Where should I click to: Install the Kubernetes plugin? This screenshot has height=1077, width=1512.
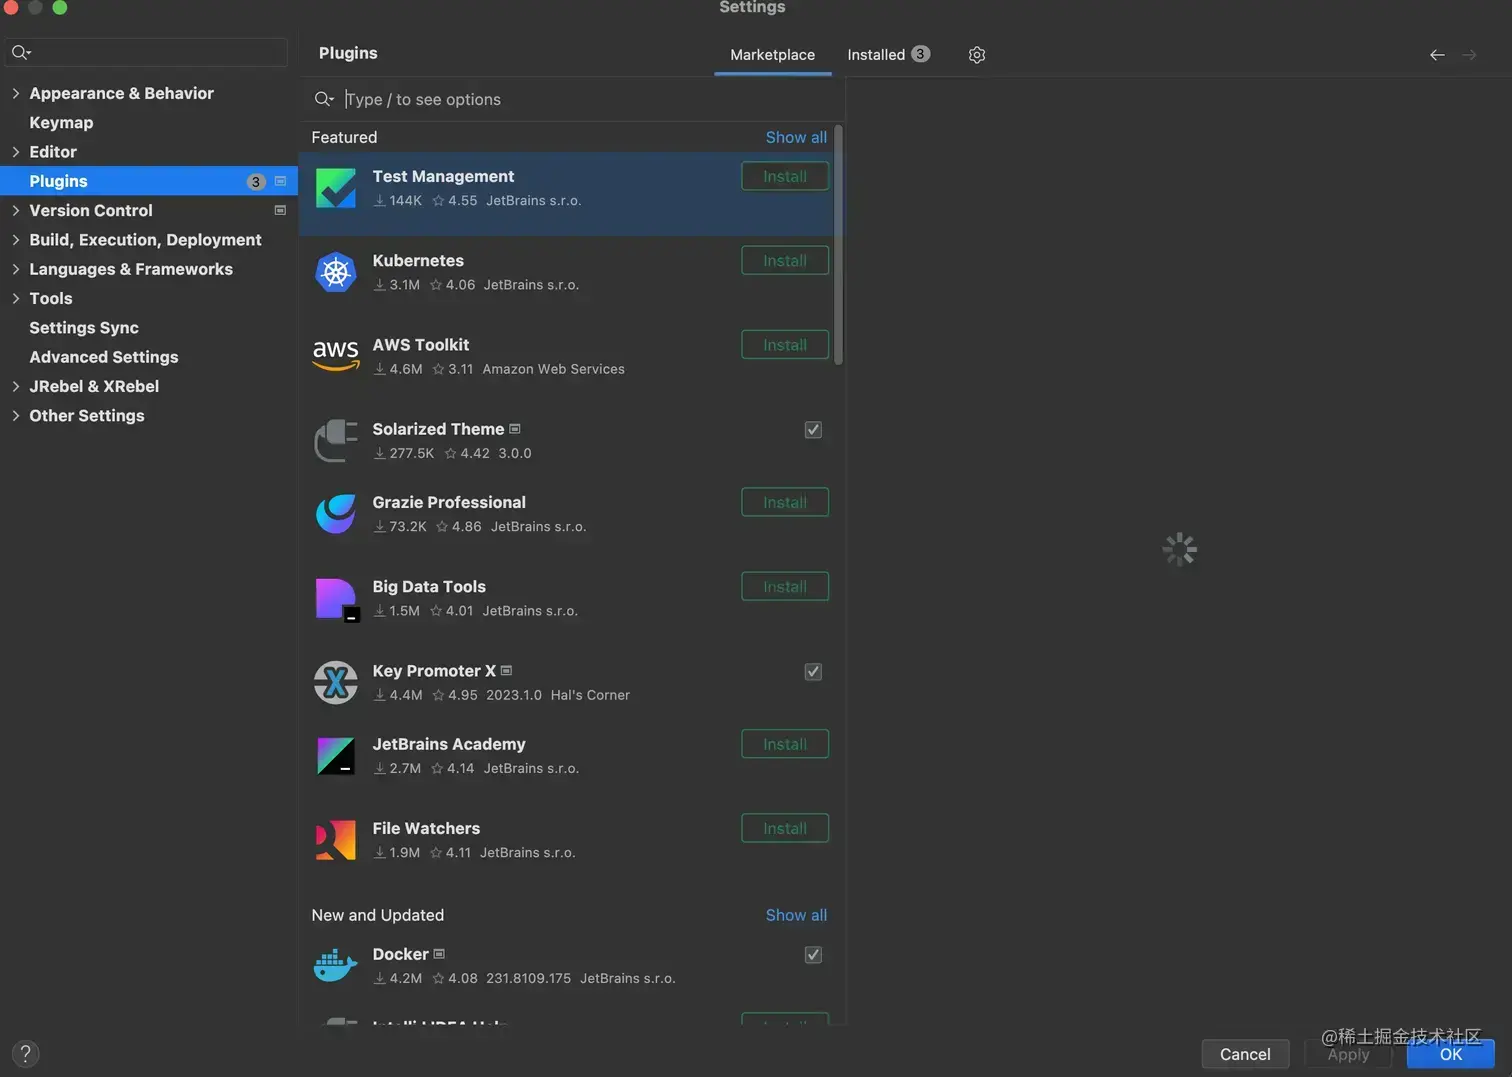click(785, 260)
